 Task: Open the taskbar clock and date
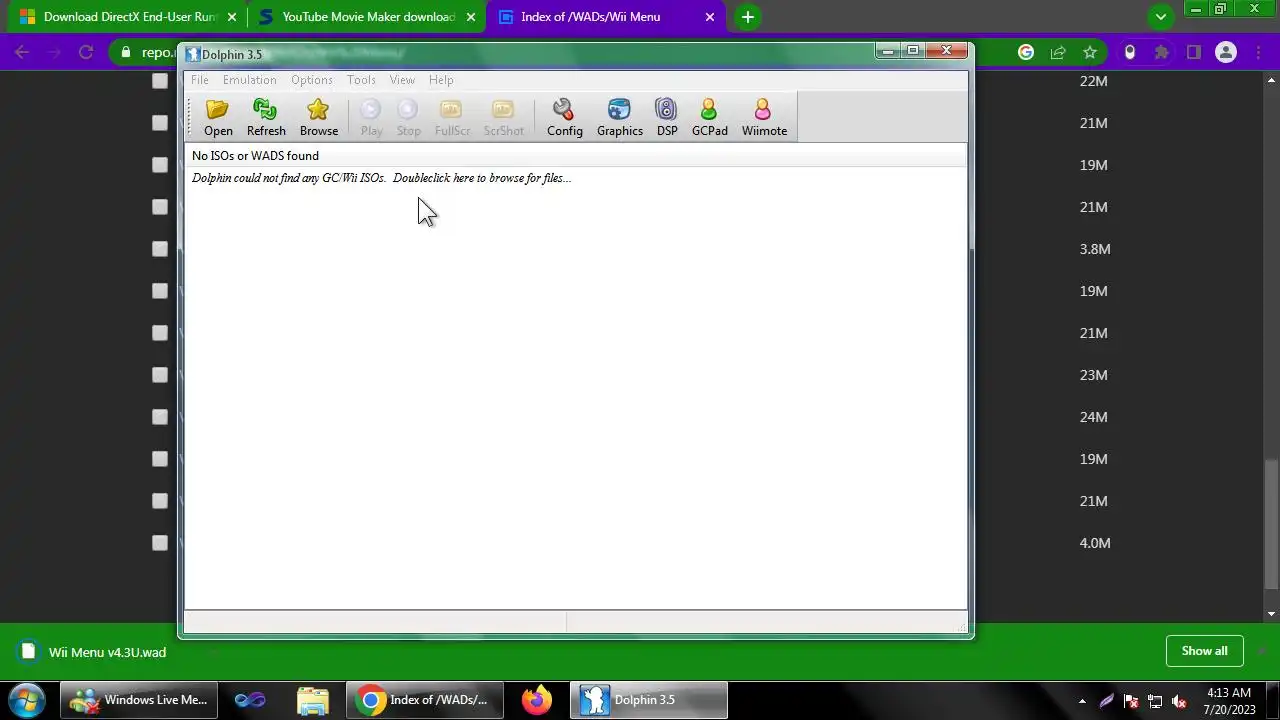click(1229, 701)
